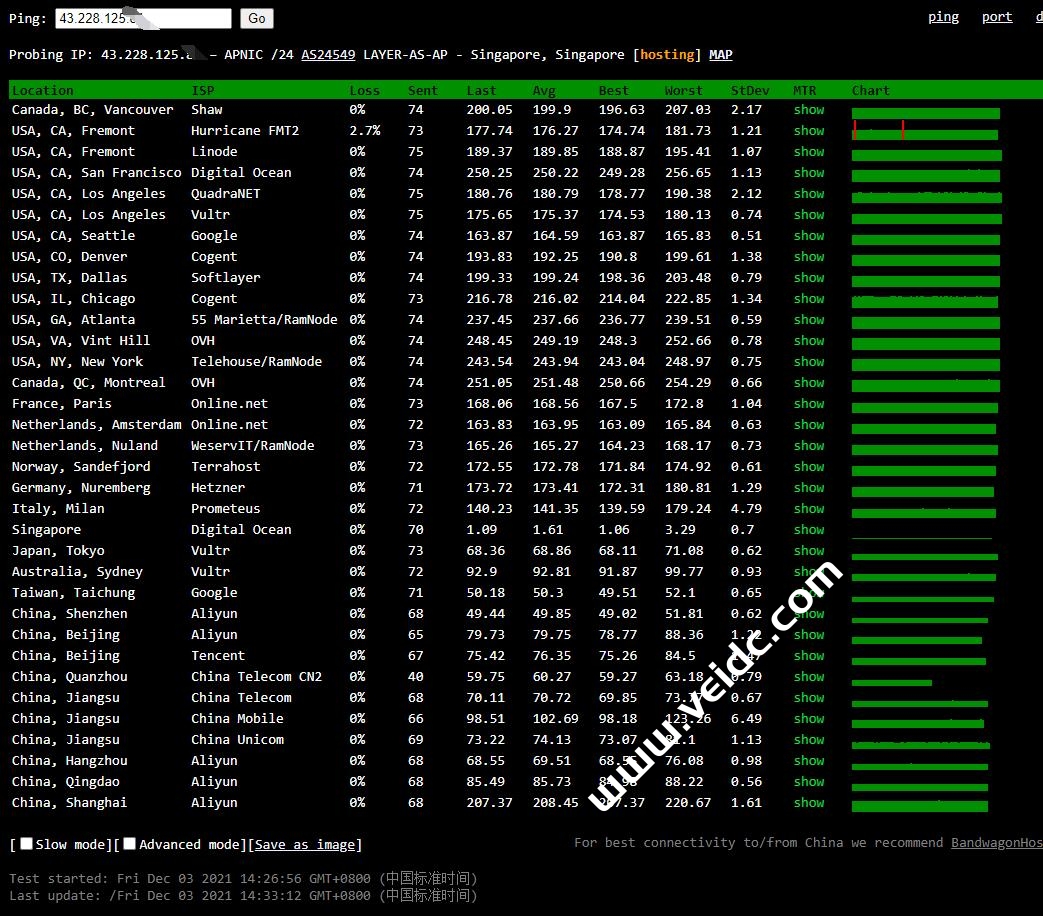The height and width of the screenshot is (916, 1043).
Task: Show MTR for Nuremberg Hetzner
Action: 809,488
